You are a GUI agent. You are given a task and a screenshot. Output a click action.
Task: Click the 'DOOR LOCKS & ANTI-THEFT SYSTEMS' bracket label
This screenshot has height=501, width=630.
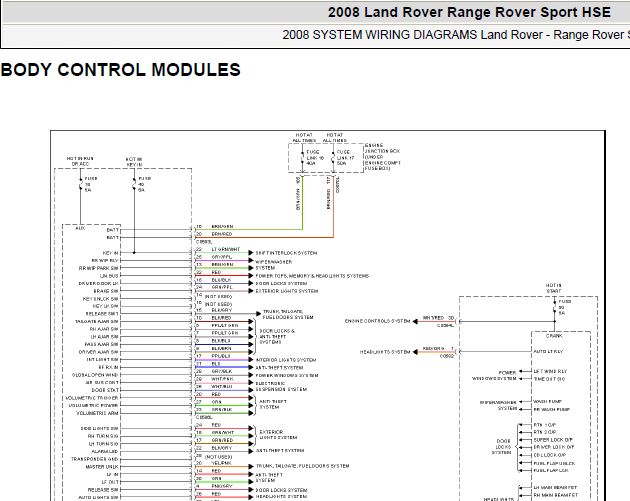(277, 337)
